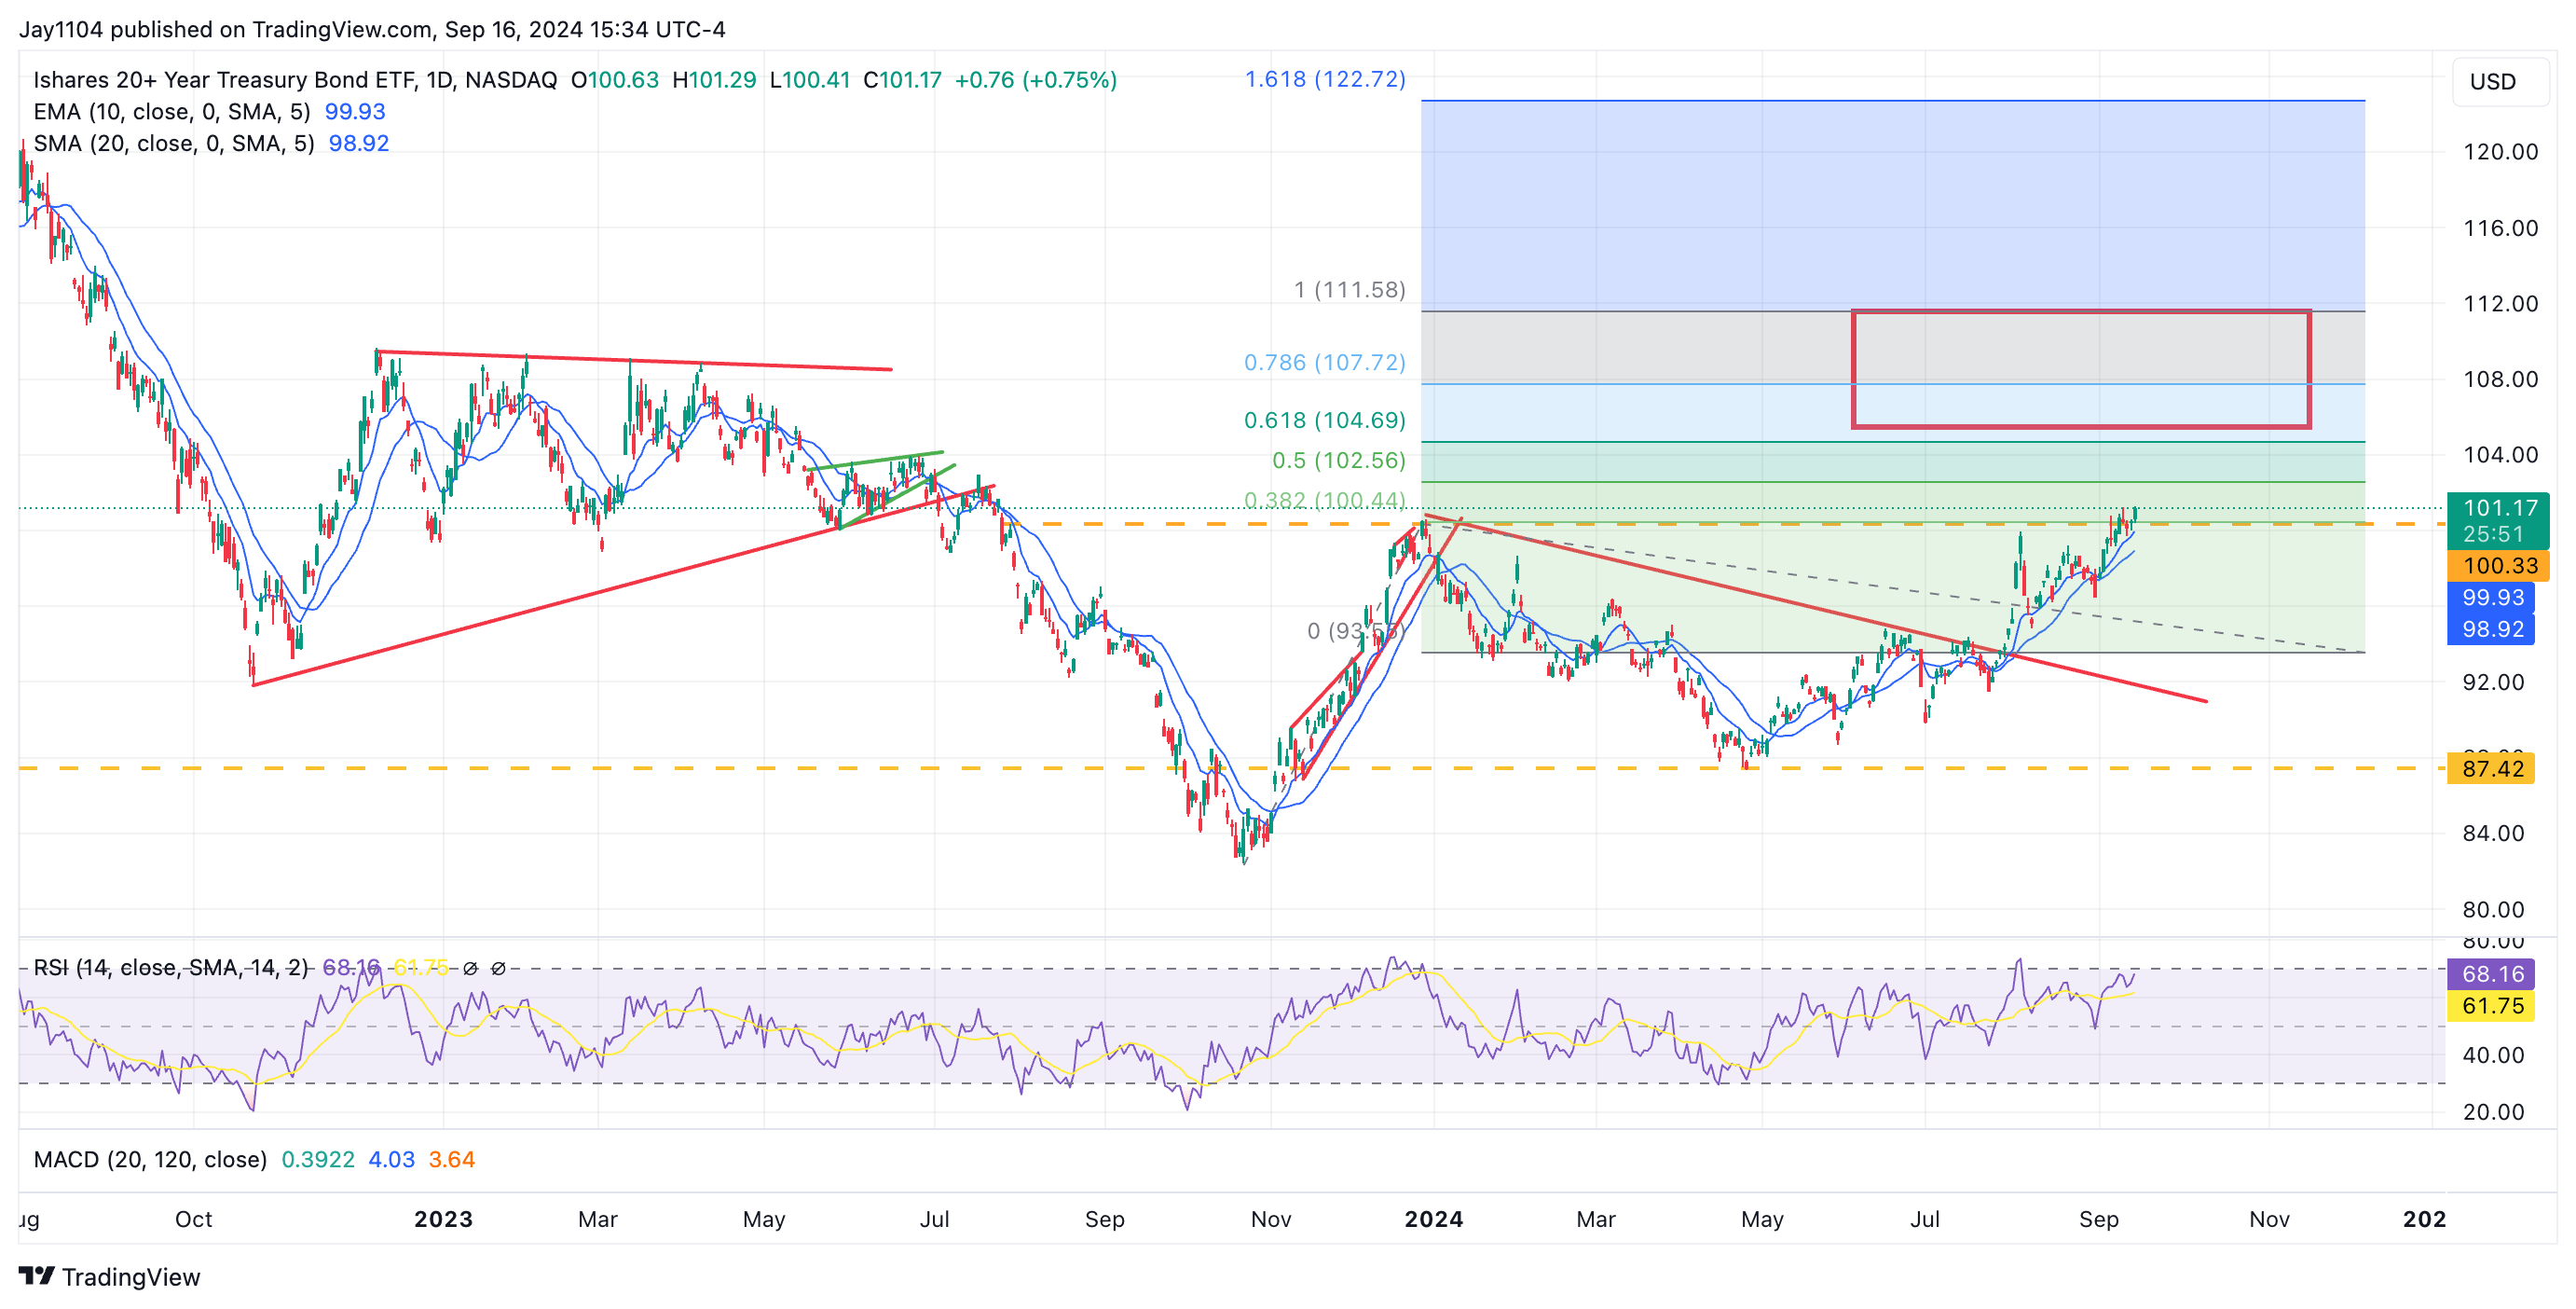
Task: Click the MACD value 0.3922
Action: point(318,1160)
